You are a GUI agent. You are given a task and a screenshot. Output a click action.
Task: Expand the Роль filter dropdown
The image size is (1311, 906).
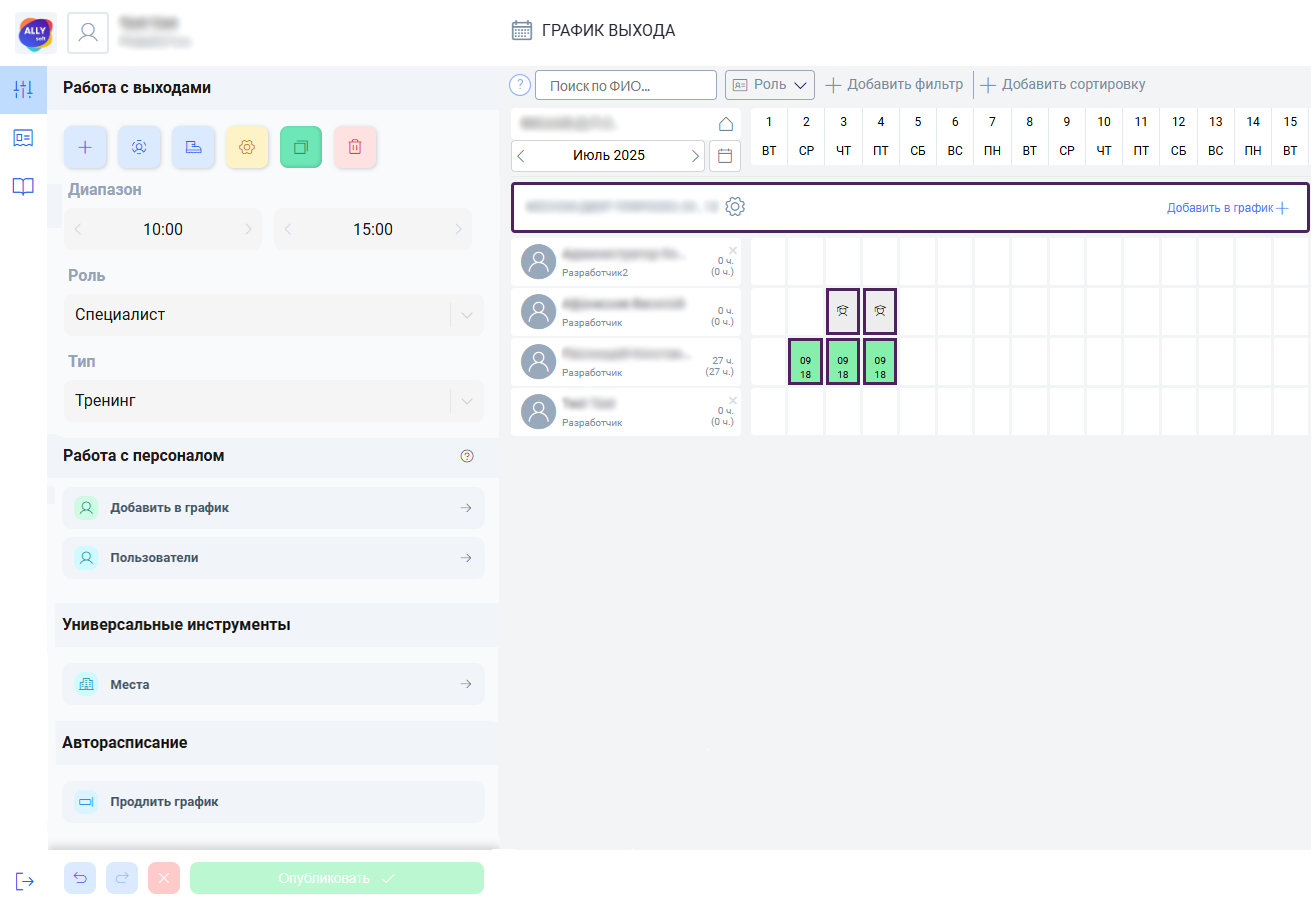[x=770, y=85]
